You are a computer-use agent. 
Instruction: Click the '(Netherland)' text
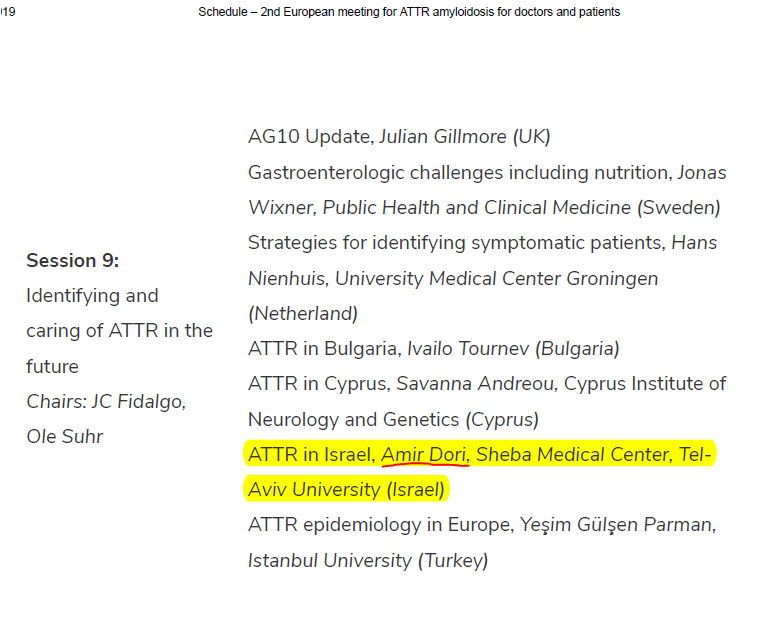(x=302, y=314)
